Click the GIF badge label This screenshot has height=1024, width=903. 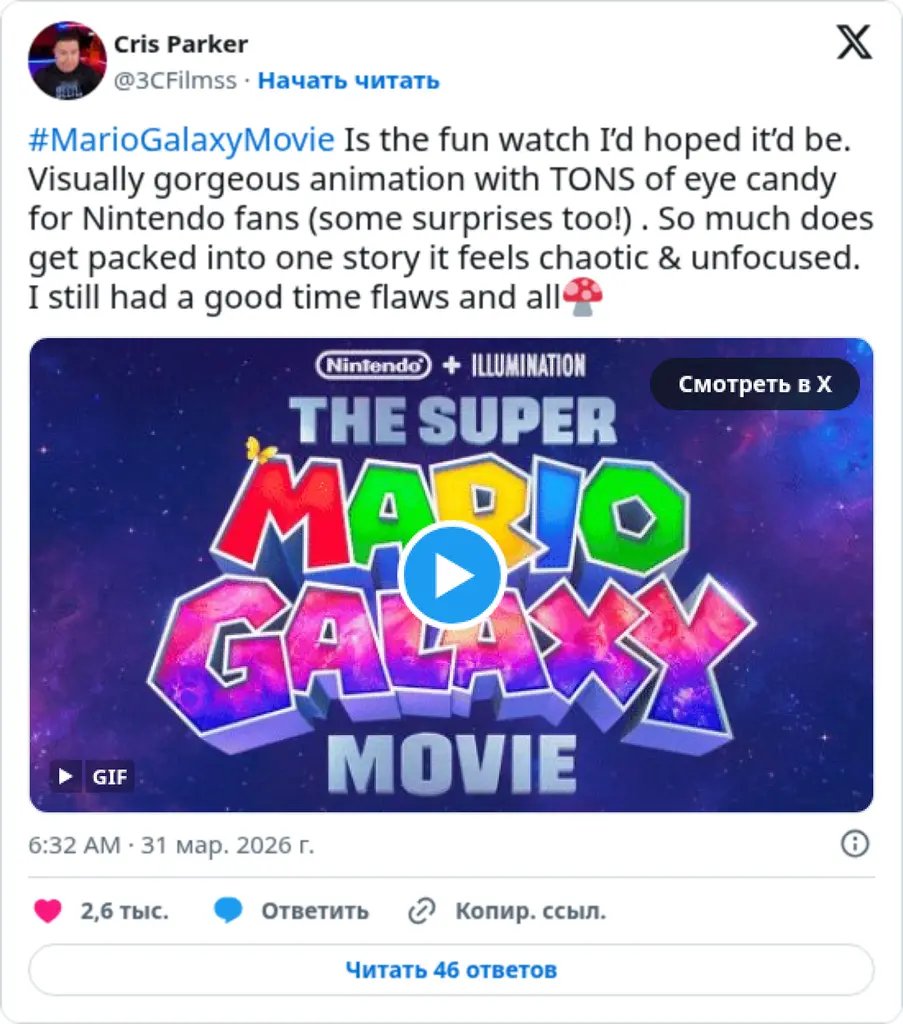(110, 776)
